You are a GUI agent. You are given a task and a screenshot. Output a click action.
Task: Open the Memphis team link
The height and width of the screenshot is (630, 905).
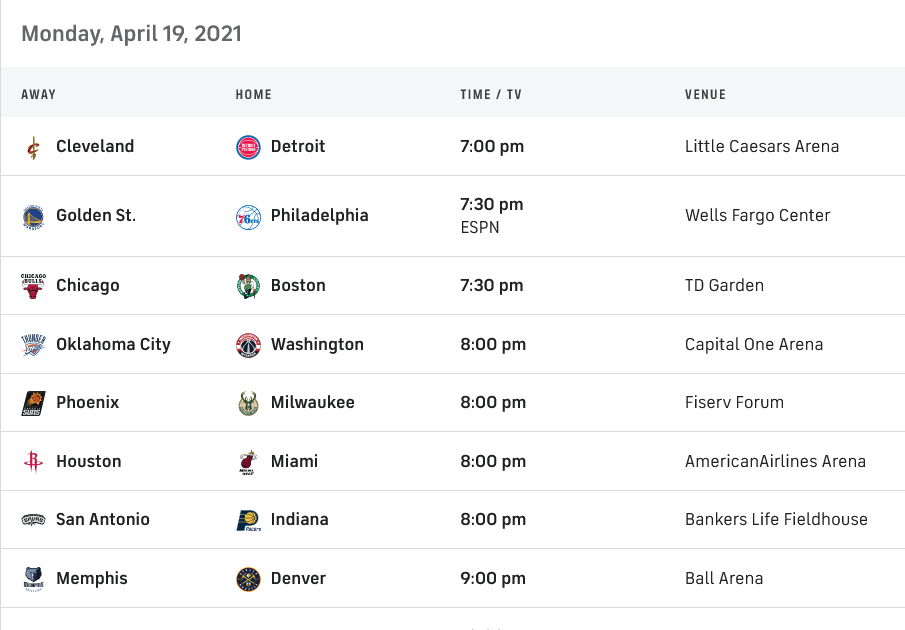tap(92, 579)
